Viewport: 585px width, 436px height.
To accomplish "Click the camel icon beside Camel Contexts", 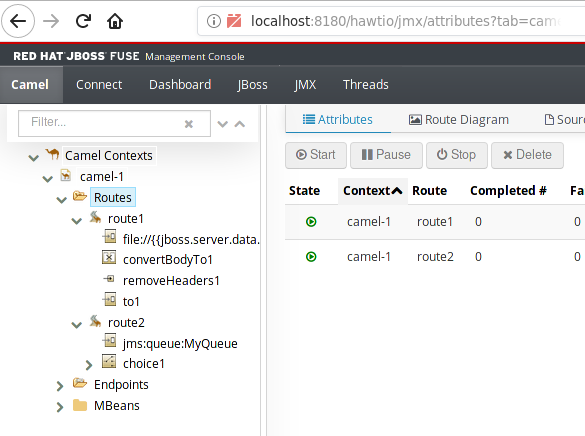I will pyautogui.click(x=53, y=154).
